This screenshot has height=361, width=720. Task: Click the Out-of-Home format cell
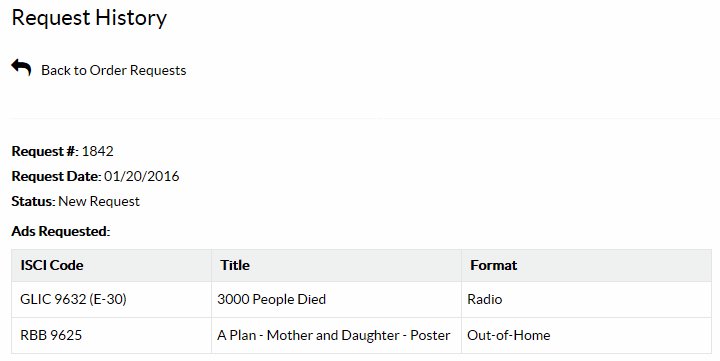[x=586, y=335]
